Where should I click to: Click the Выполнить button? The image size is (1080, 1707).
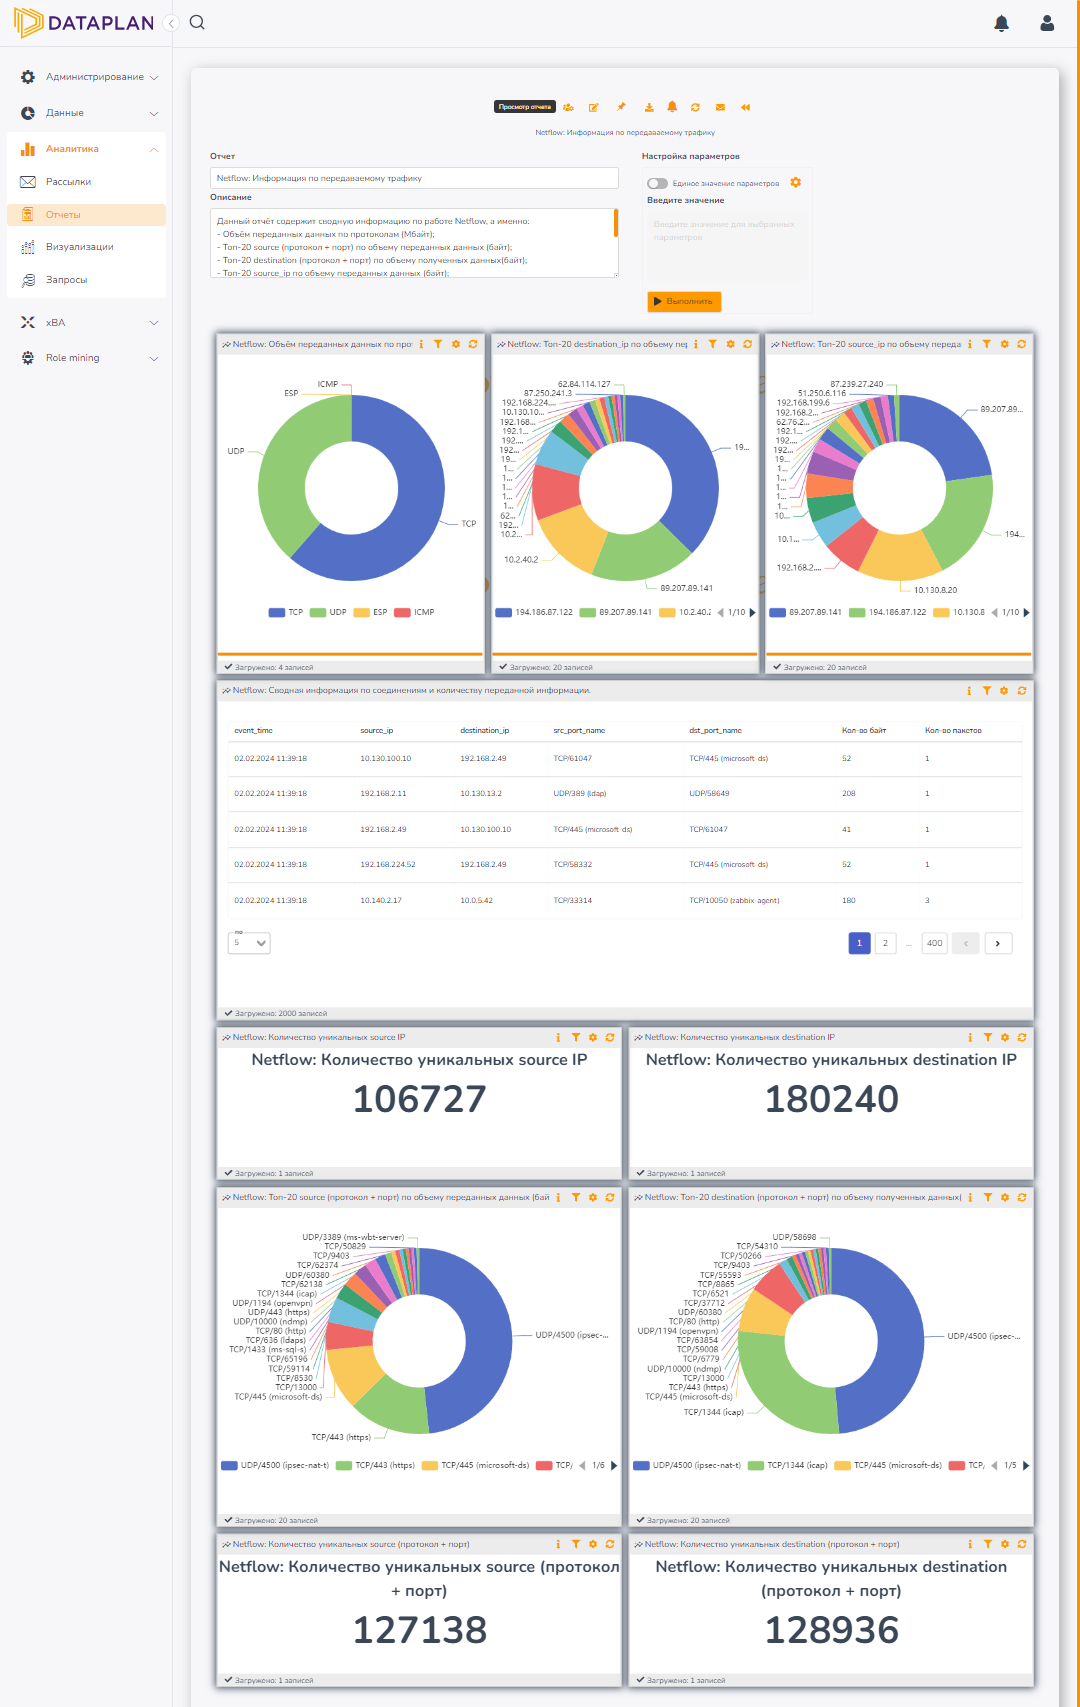click(x=684, y=301)
